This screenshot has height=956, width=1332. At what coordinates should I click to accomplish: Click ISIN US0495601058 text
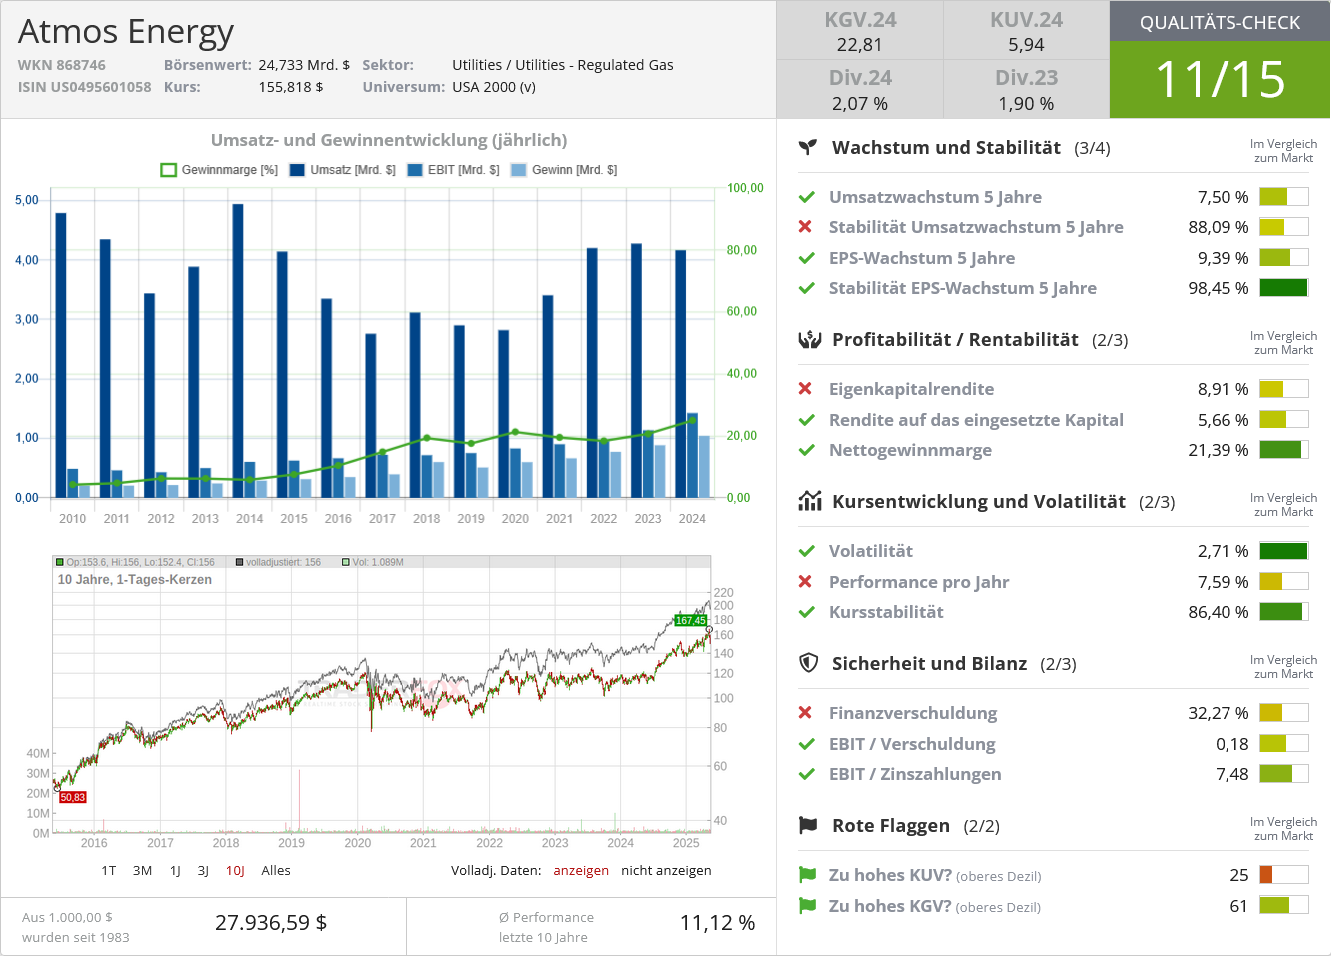pos(84,87)
